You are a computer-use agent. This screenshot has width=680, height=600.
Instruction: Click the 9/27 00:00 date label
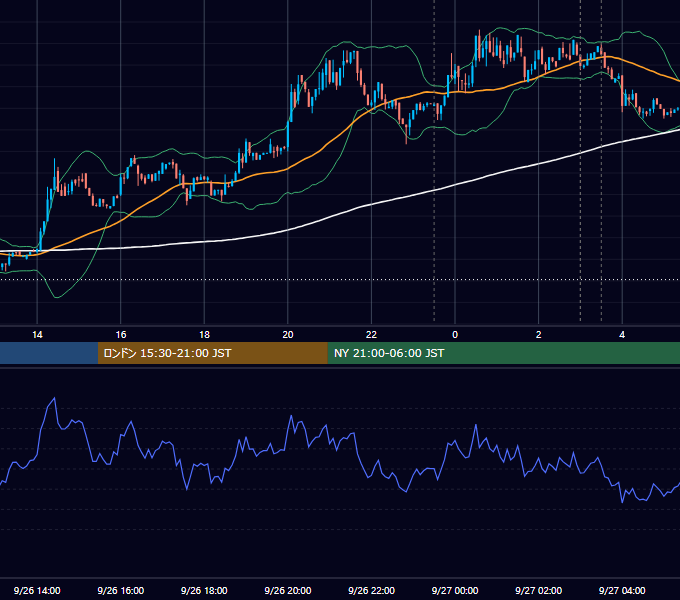455,590
